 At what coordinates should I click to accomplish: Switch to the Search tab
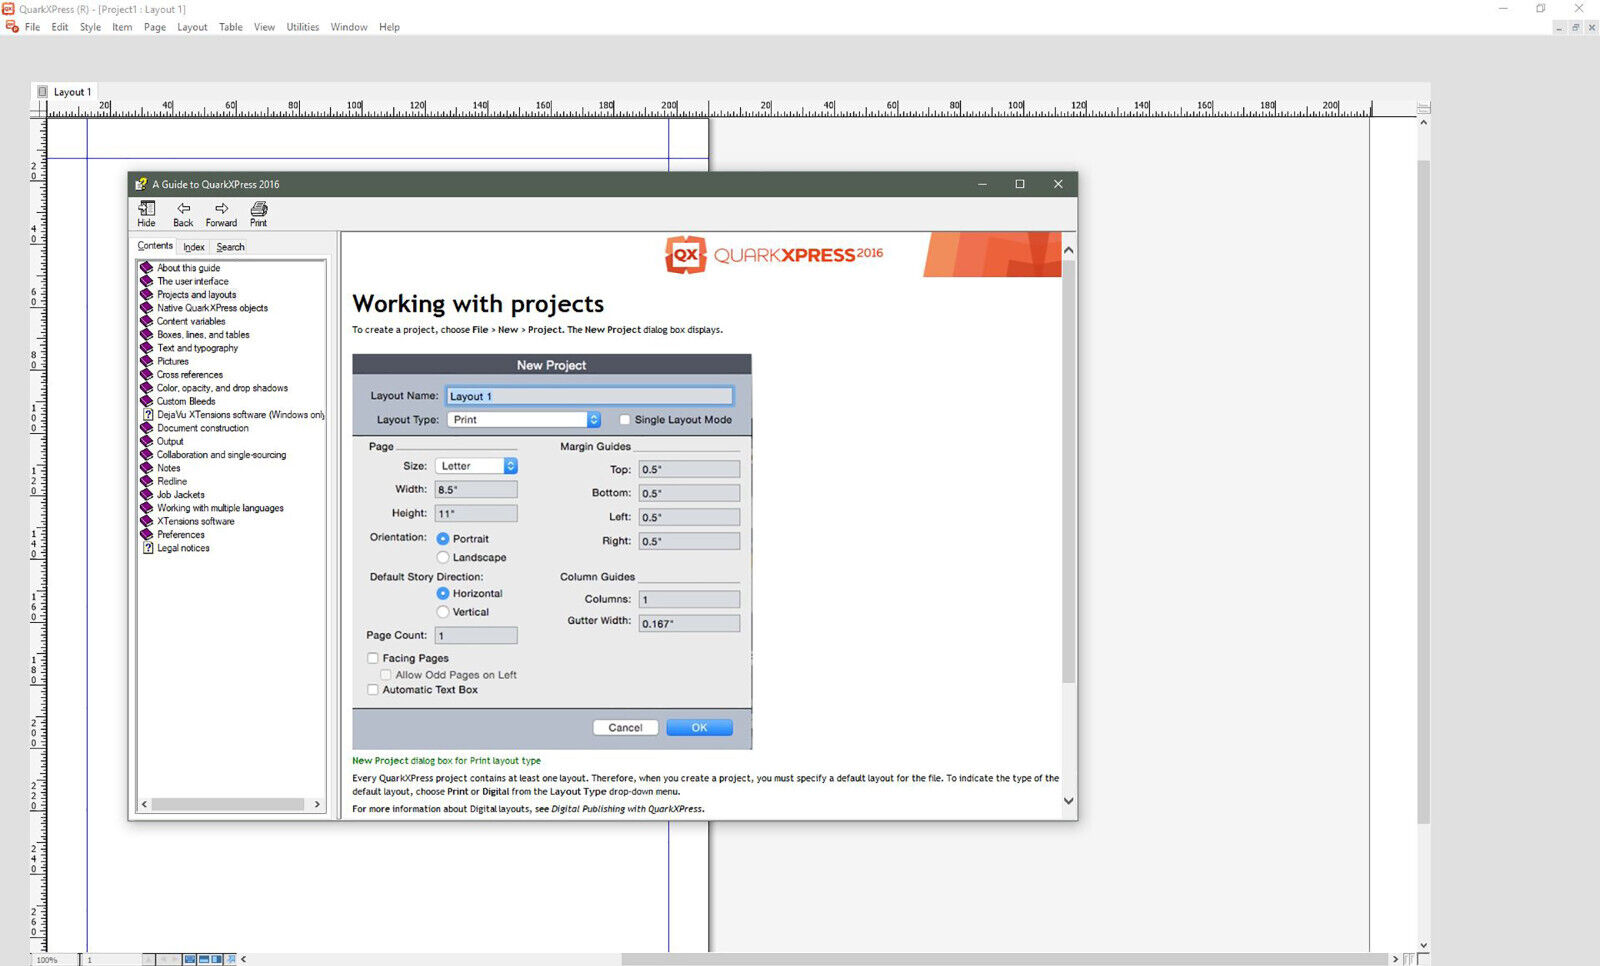(x=230, y=247)
